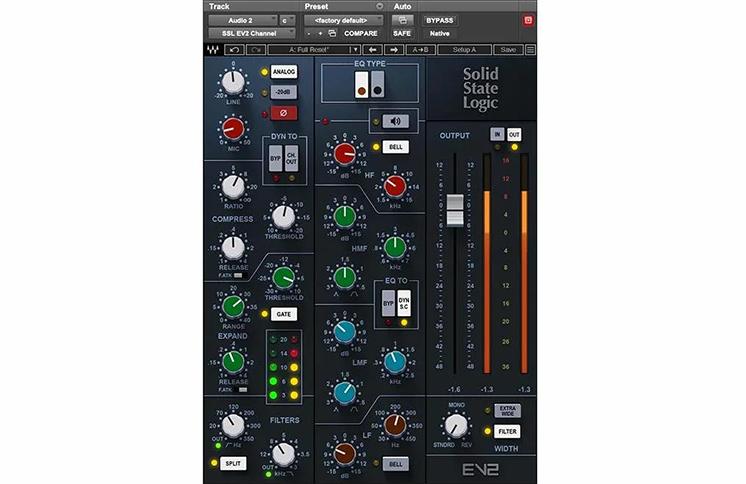Open the Audio 2 track selector dropdown
The height and width of the screenshot is (484, 746).
click(243, 20)
